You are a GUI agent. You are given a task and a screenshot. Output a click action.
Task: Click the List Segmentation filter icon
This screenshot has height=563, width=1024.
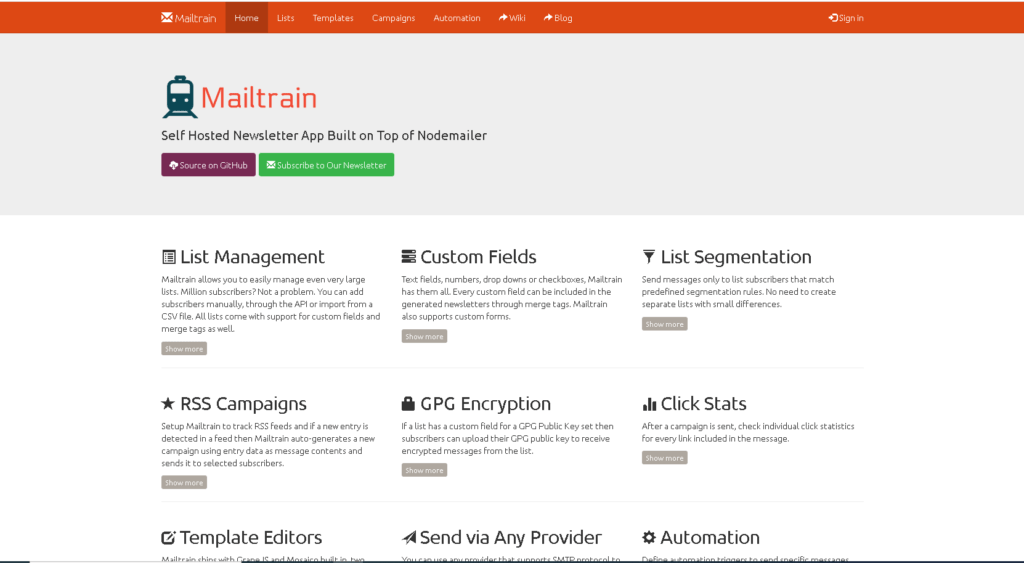click(648, 256)
